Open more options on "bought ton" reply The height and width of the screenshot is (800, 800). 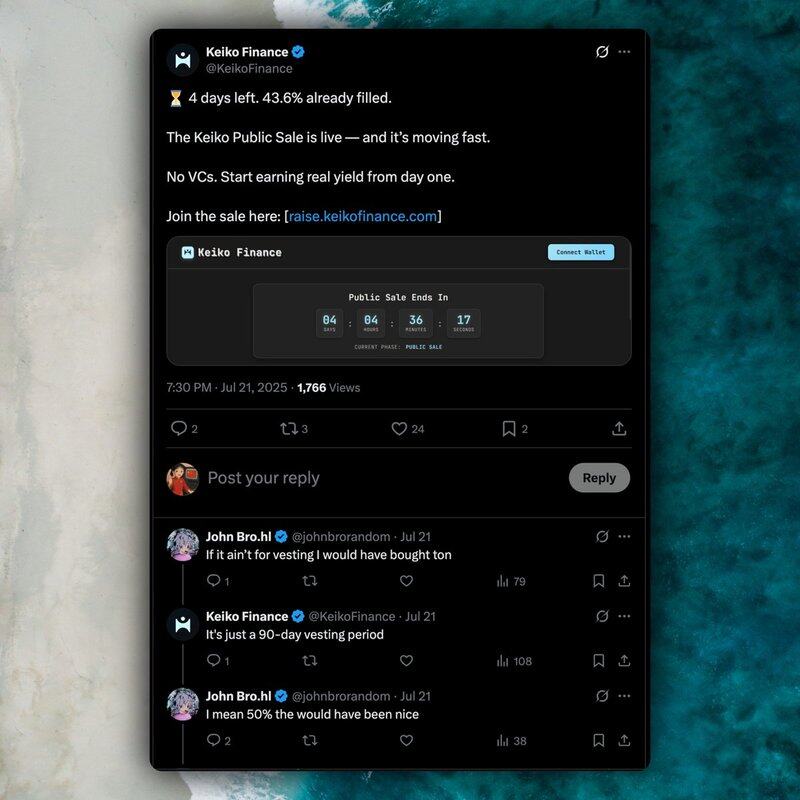[x=624, y=536]
